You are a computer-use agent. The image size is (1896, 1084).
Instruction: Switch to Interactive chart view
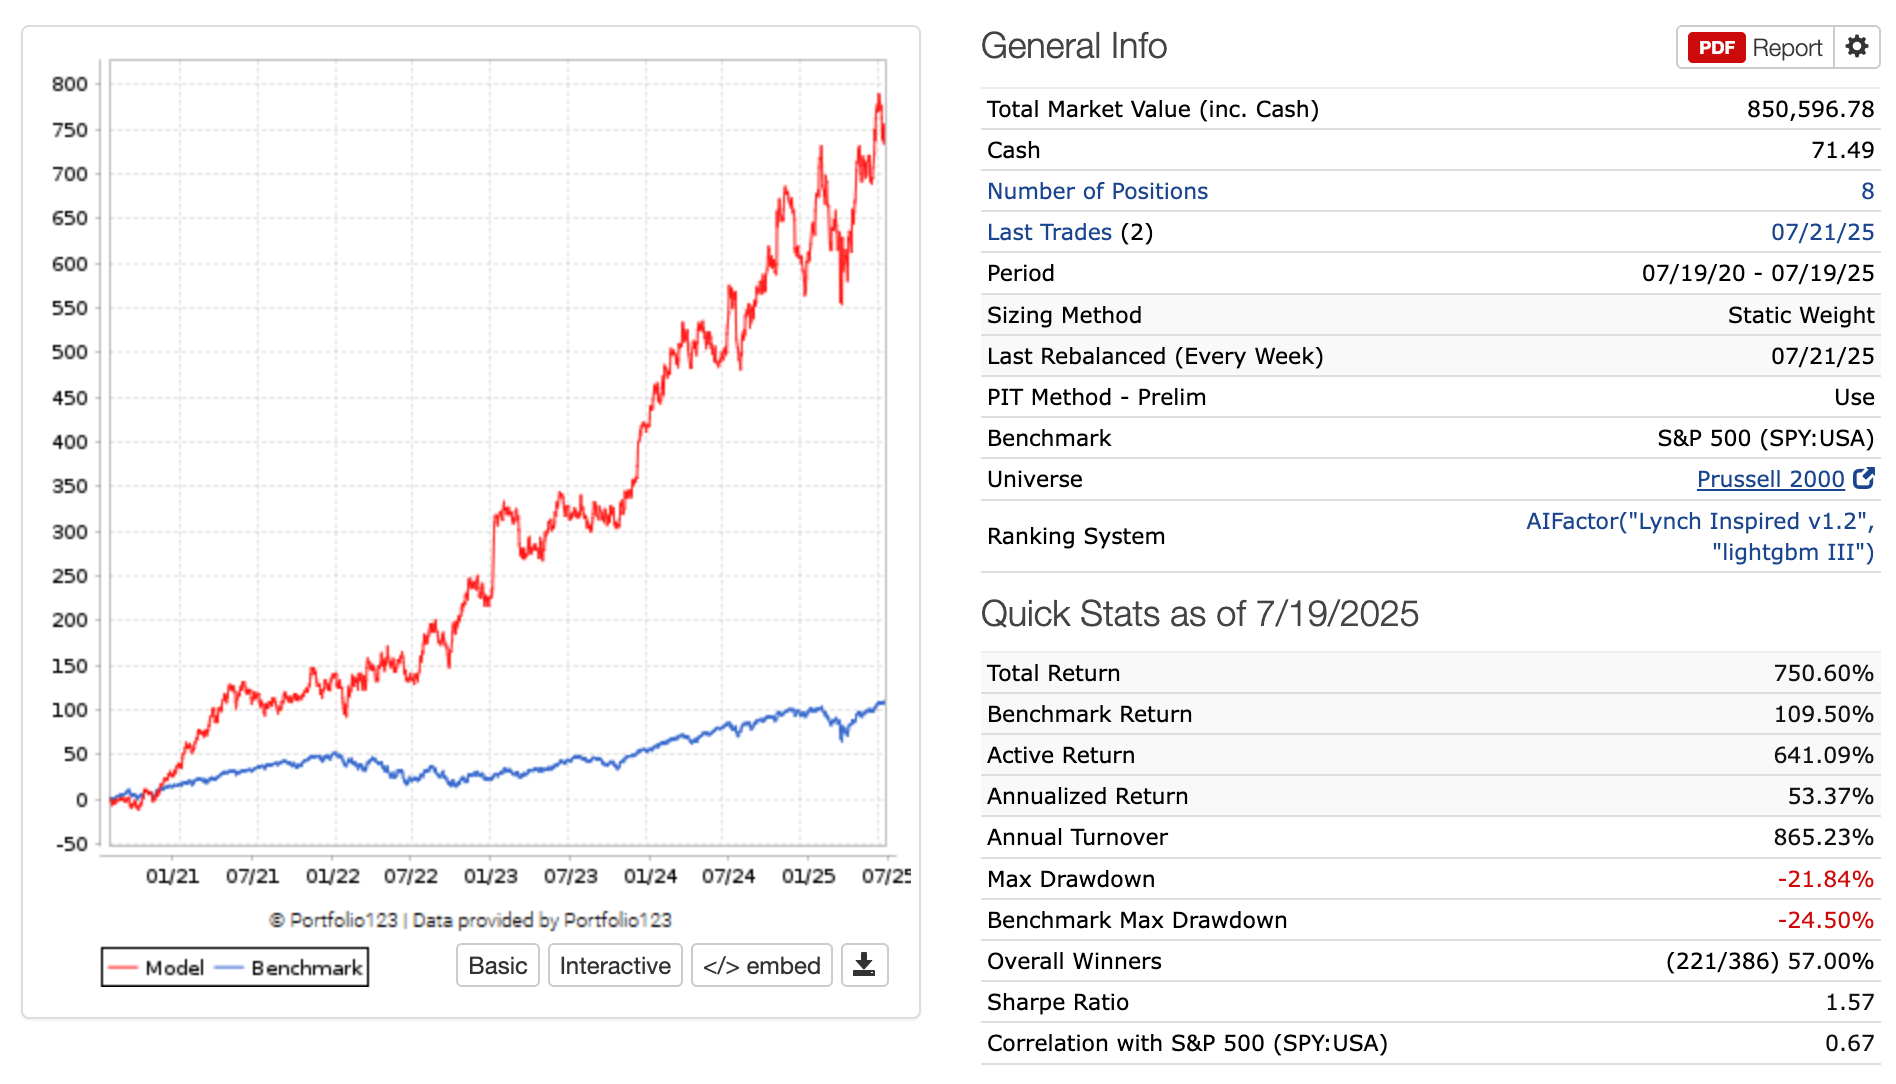pyautogui.click(x=614, y=965)
